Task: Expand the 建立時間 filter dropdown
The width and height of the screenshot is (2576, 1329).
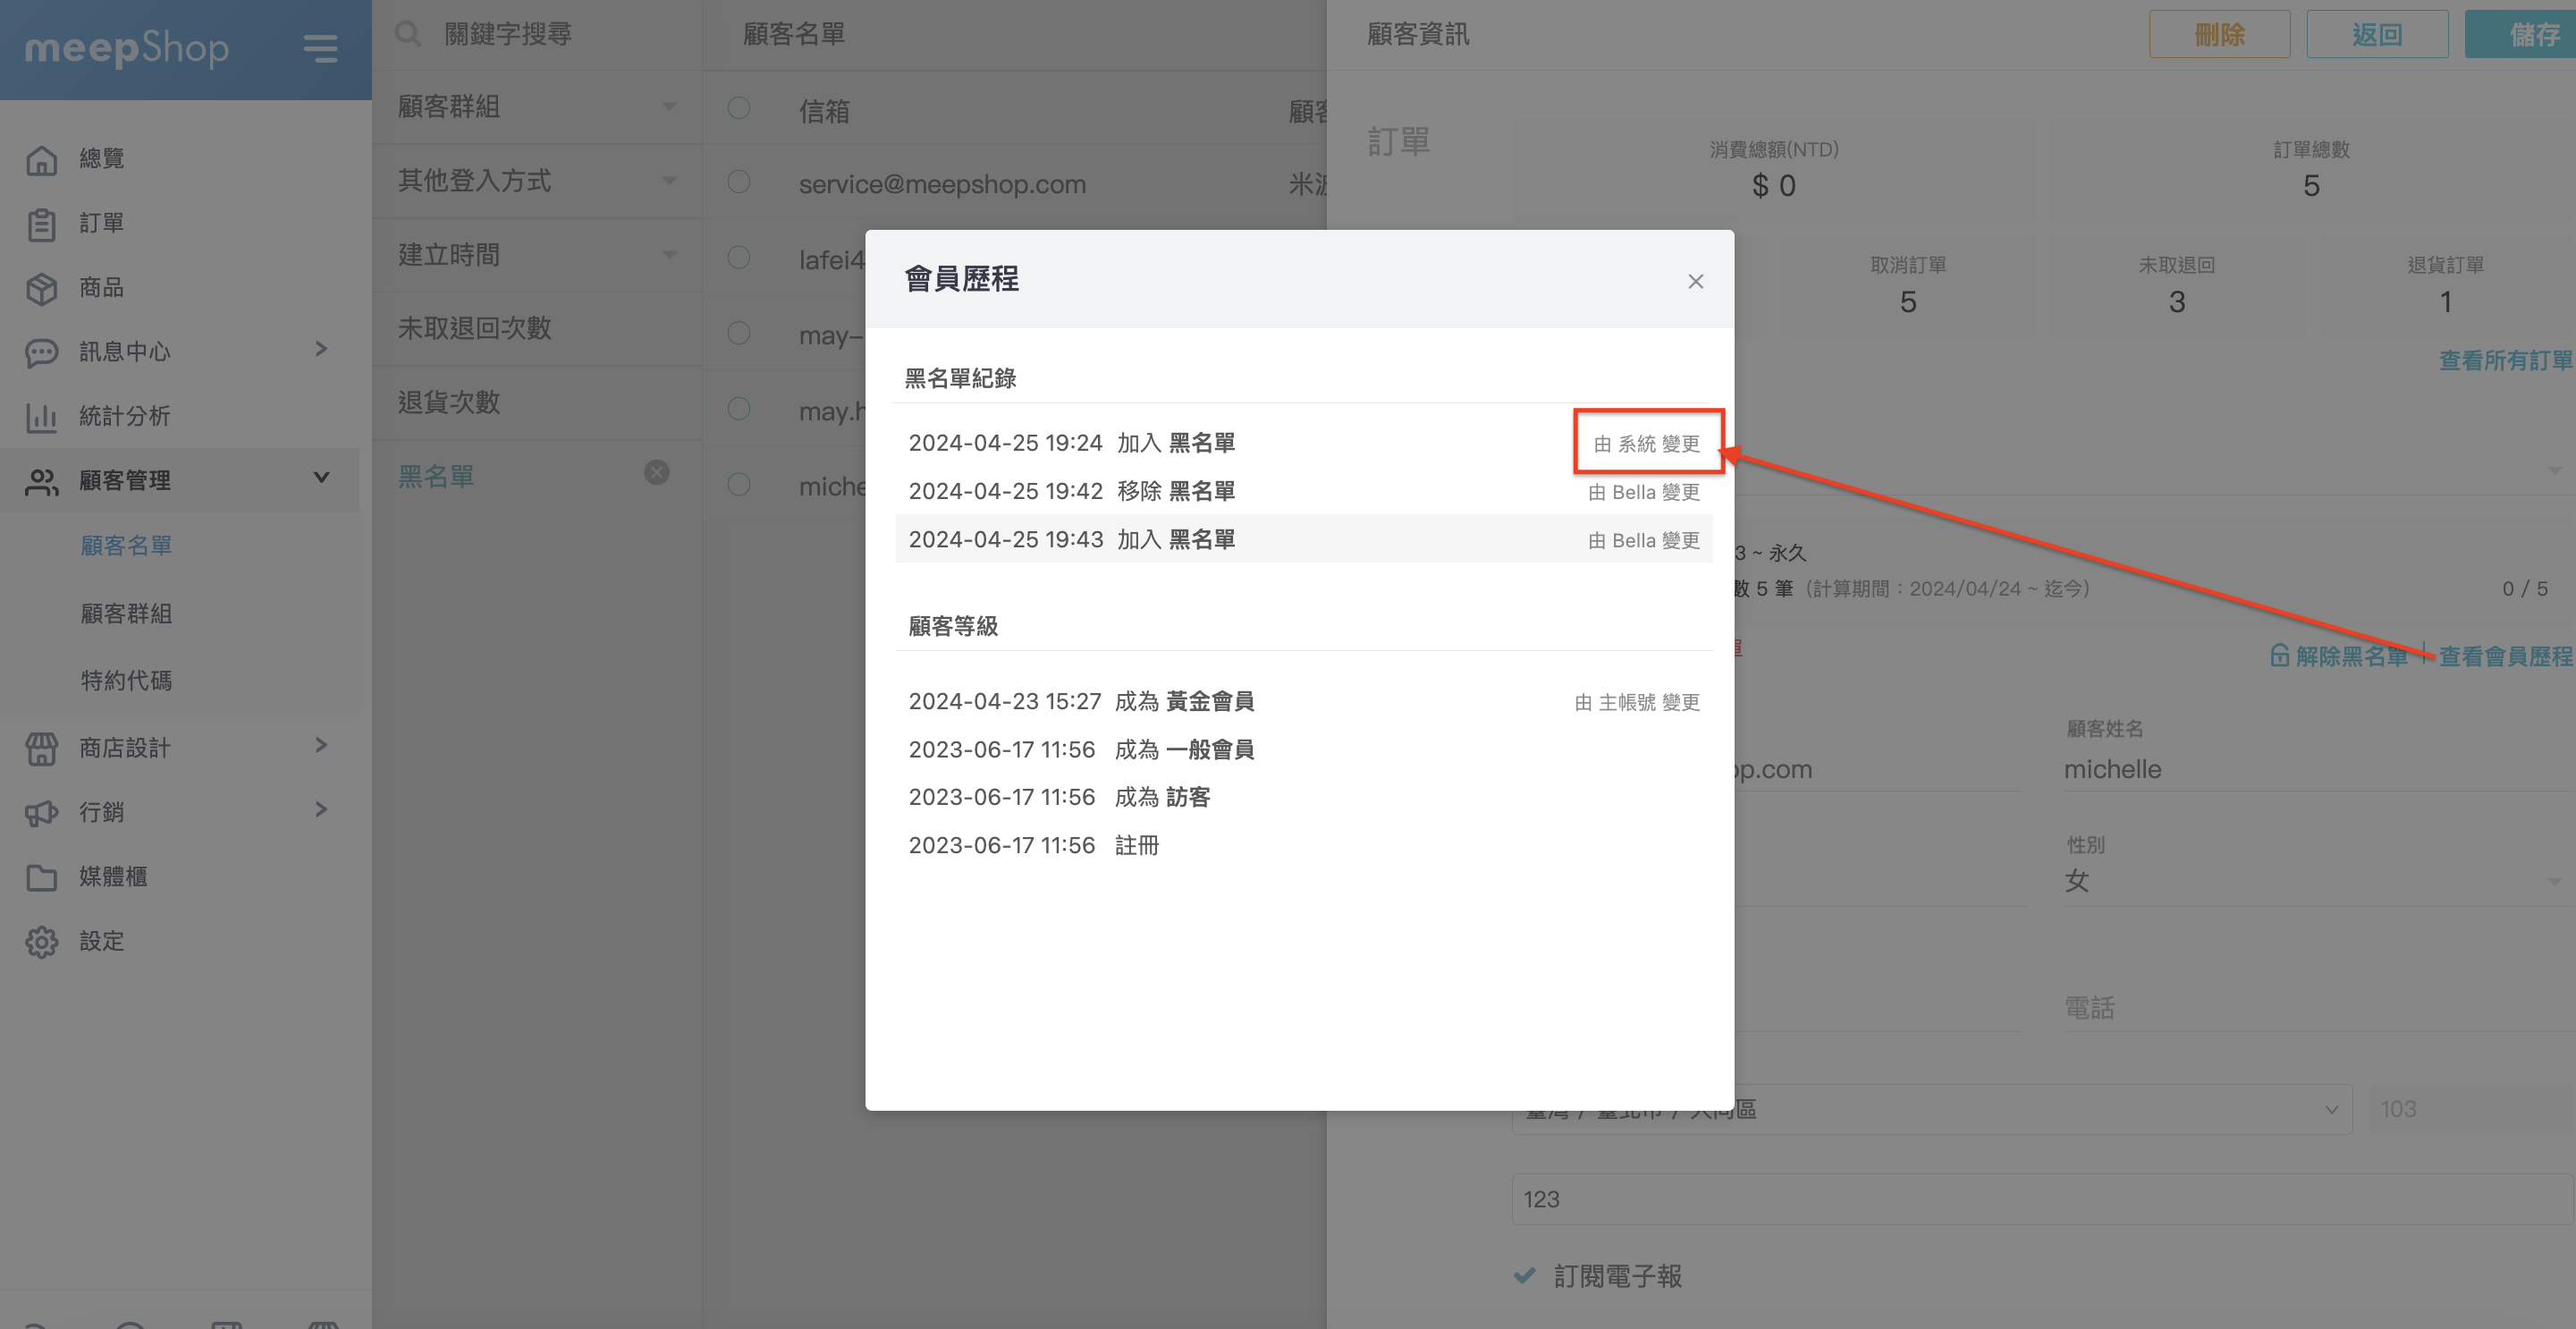Action: (669, 255)
